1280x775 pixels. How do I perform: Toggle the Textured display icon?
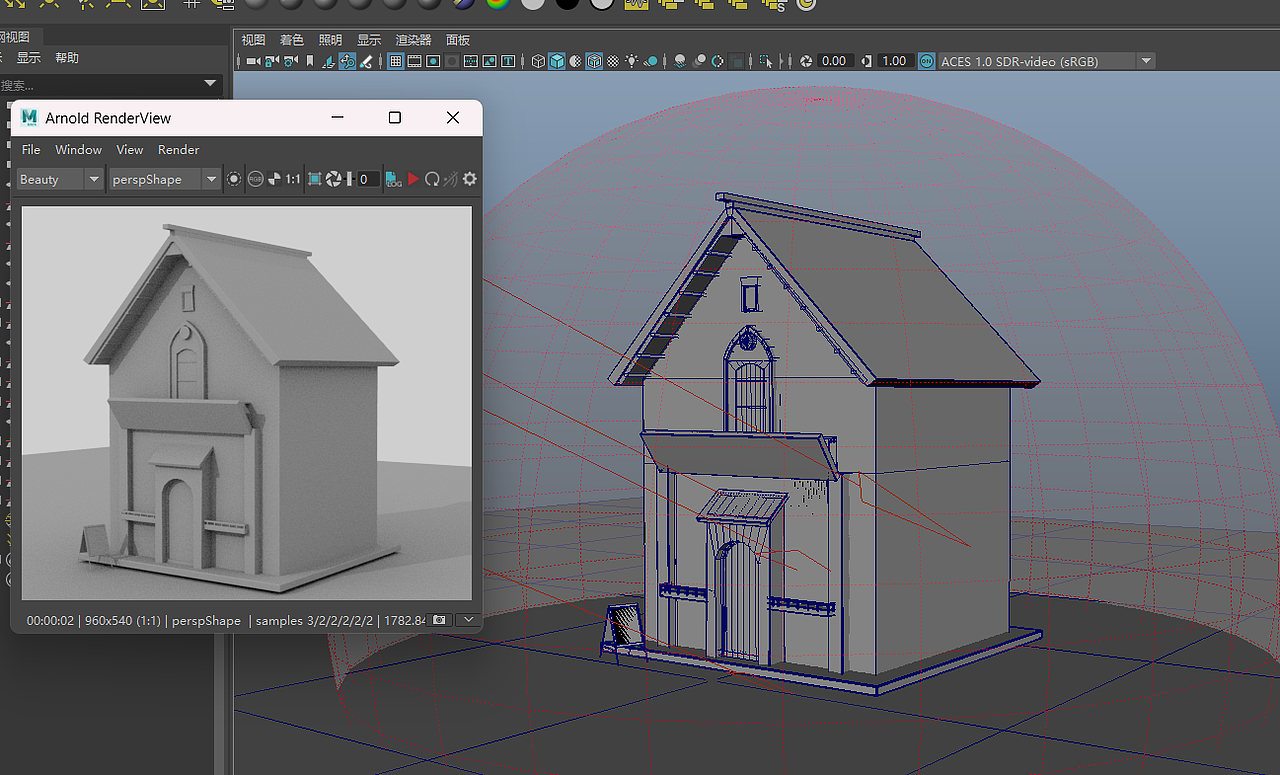[x=613, y=61]
